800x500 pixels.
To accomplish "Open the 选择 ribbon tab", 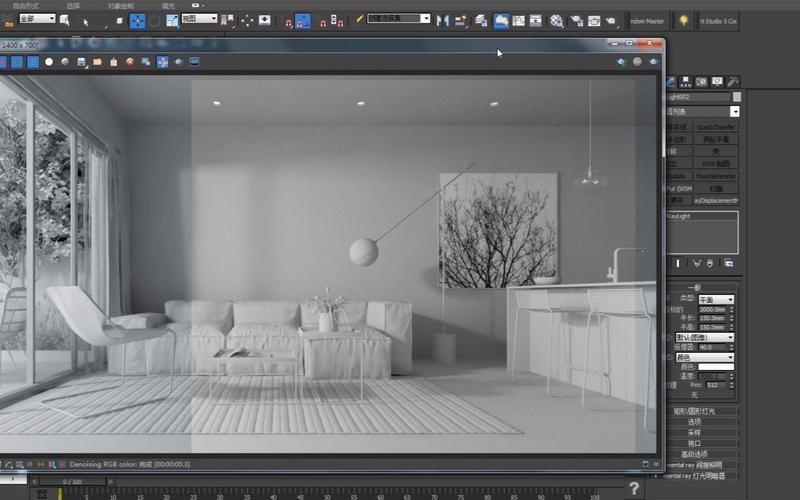I will pyautogui.click(x=73, y=5).
